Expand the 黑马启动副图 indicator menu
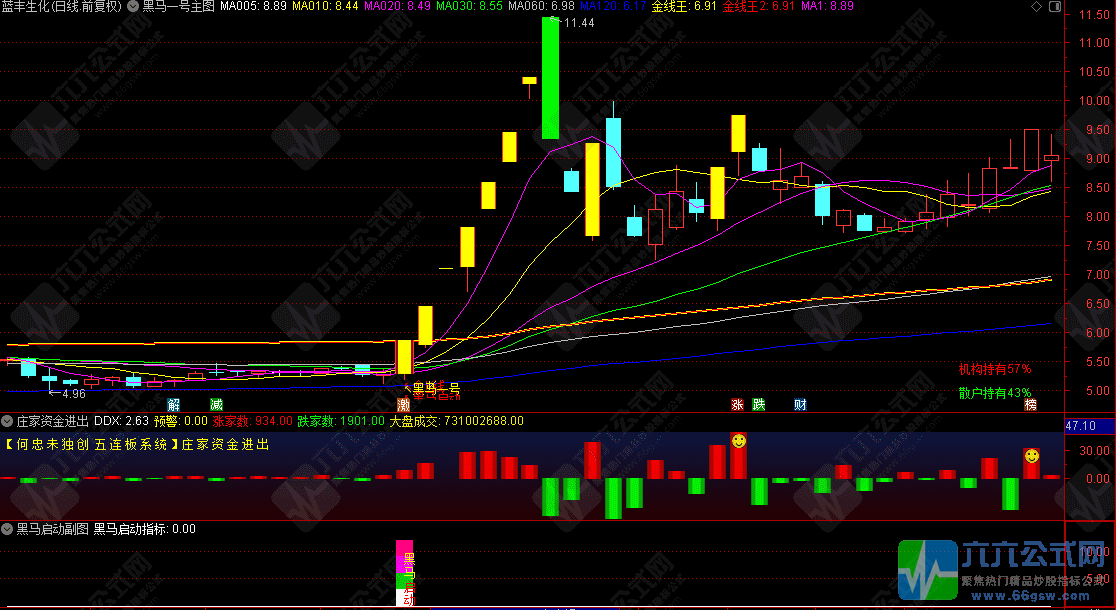This screenshot has height=610, width=1116. pos(8,529)
